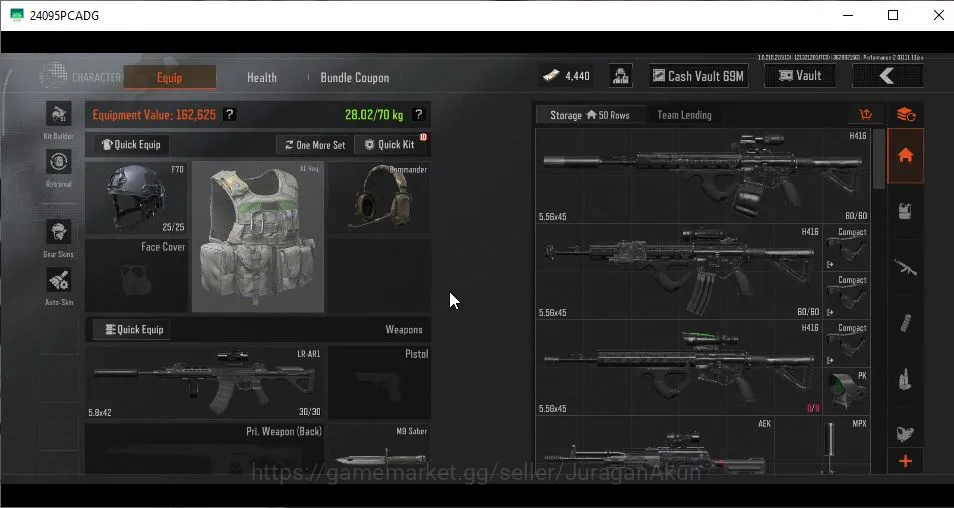The image size is (954, 508).
Task: Select the ammo rounds category in storage sidebar
Action: (x=905, y=379)
